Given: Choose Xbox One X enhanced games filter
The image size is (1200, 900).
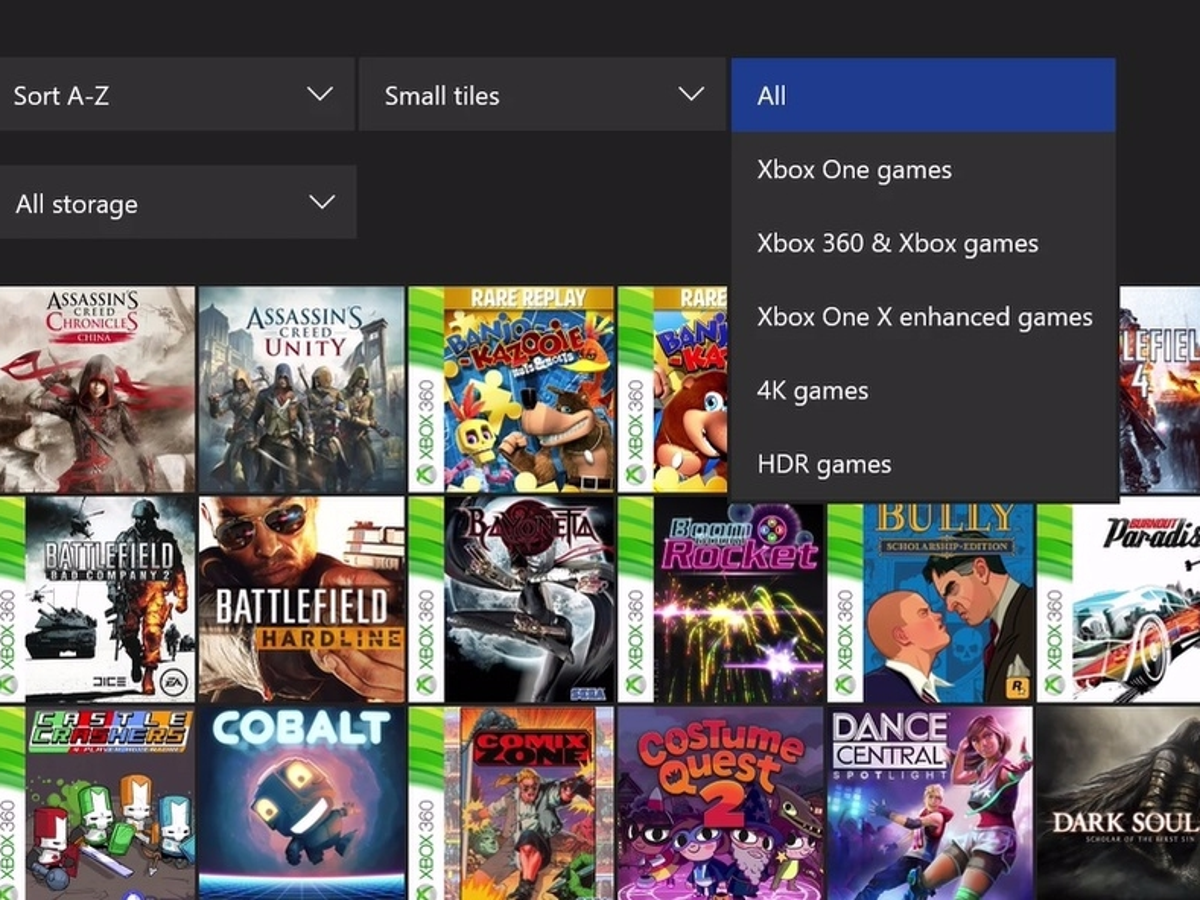Looking at the screenshot, I should click(923, 317).
